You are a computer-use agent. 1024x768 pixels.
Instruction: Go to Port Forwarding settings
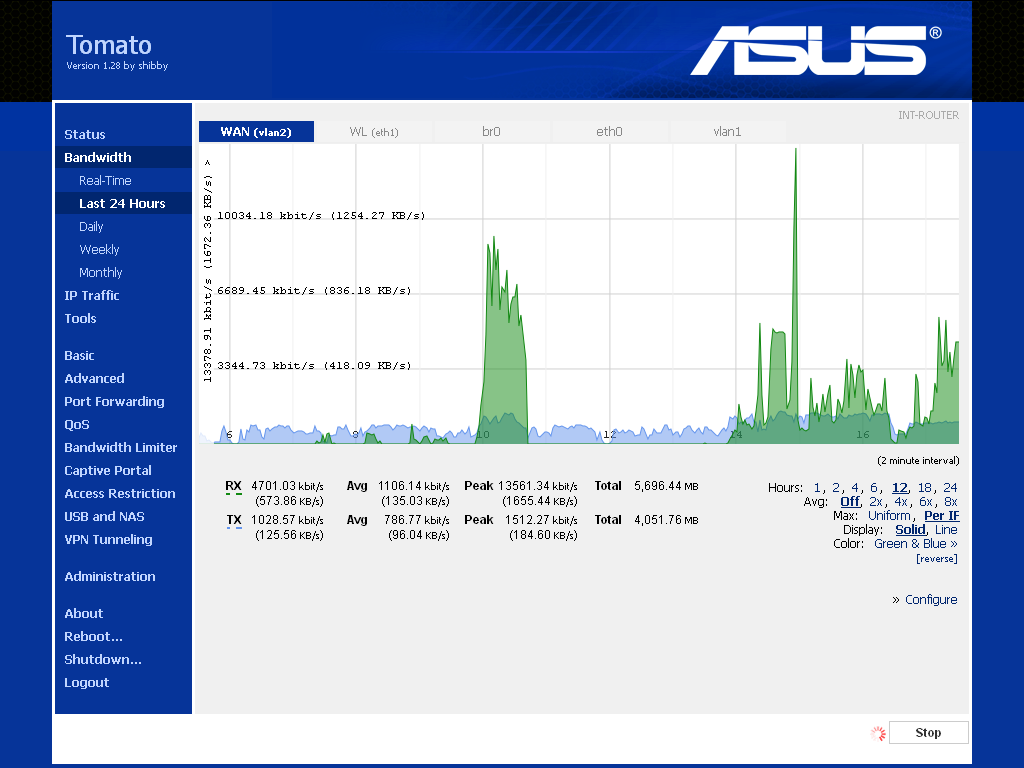pyautogui.click(x=114, y=402)
